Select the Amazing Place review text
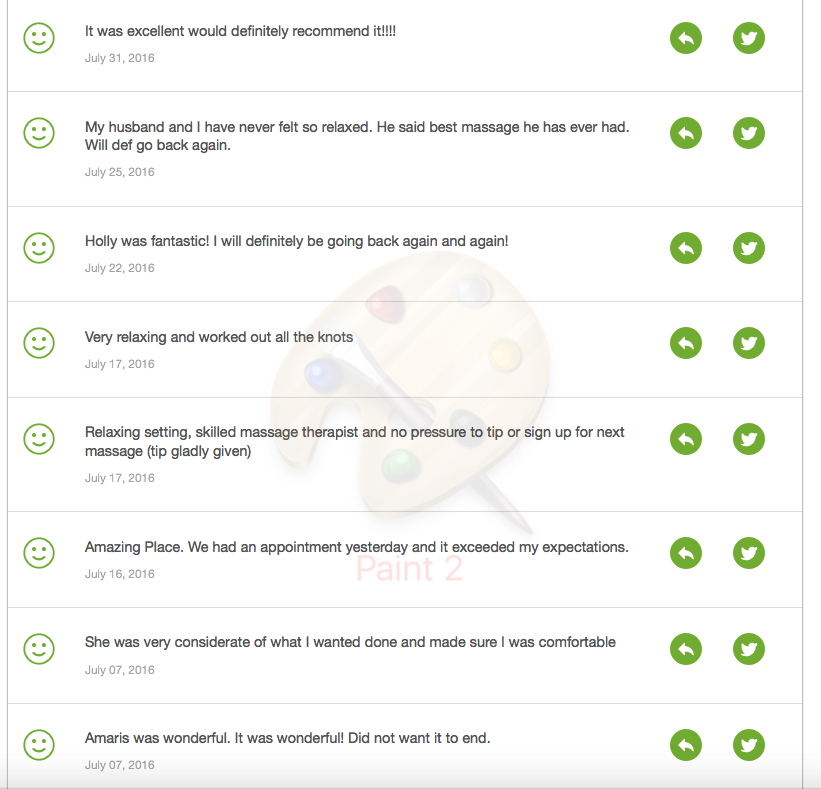 357,546
